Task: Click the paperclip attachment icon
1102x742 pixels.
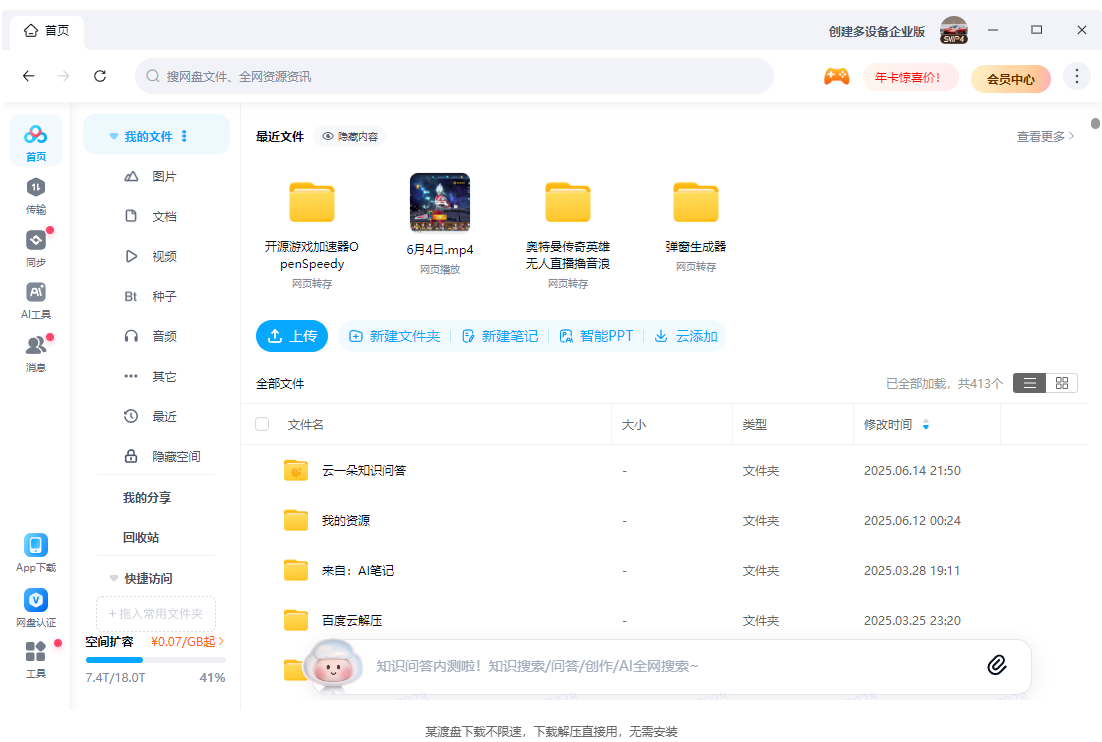Action: click(x=996, y=665)
